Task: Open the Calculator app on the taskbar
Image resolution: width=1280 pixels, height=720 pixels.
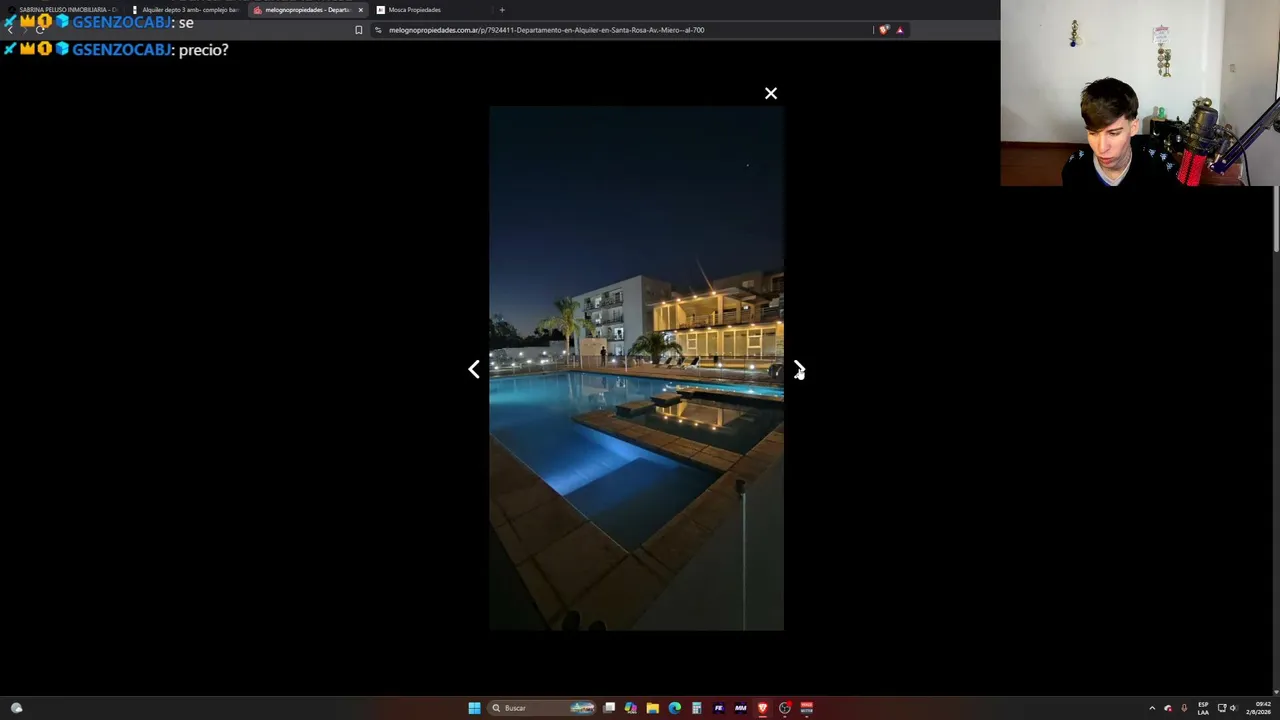Action: [x=696, y=708]
